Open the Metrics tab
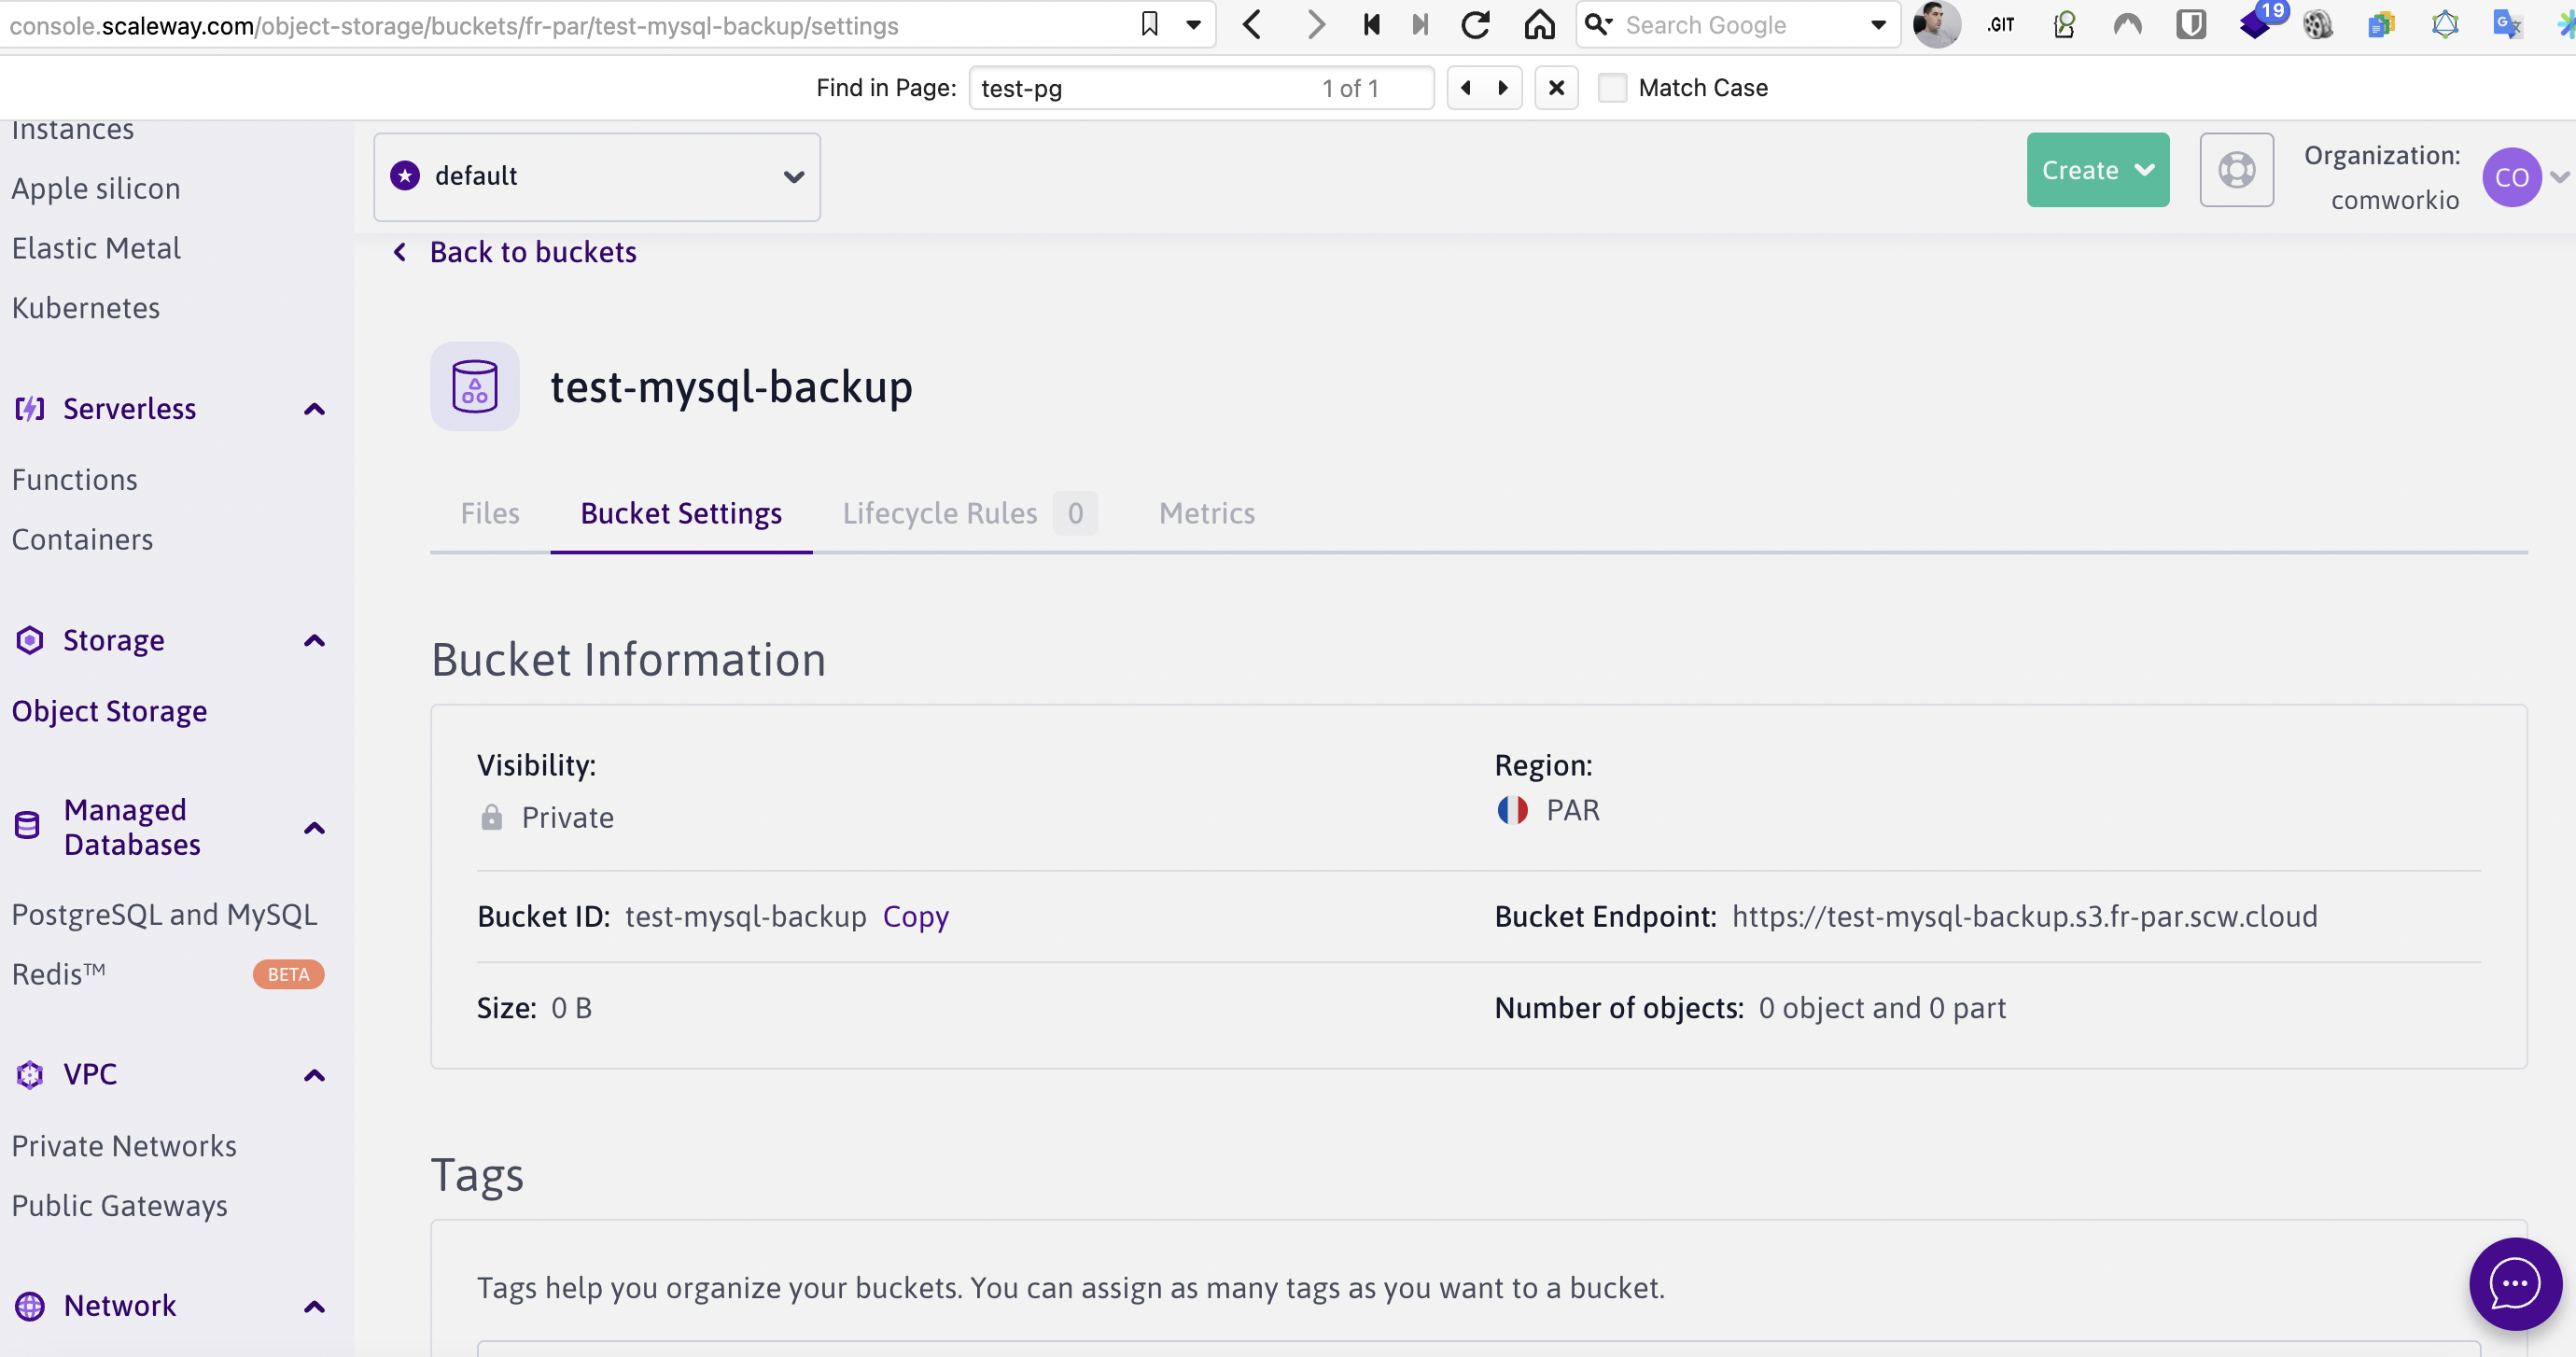Screen dimensions: 2576x1357 1207,513
